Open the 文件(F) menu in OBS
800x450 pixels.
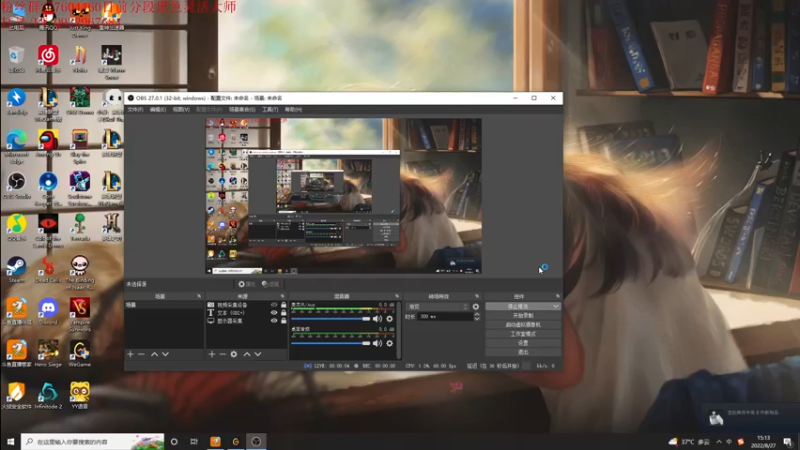point(135,110)
